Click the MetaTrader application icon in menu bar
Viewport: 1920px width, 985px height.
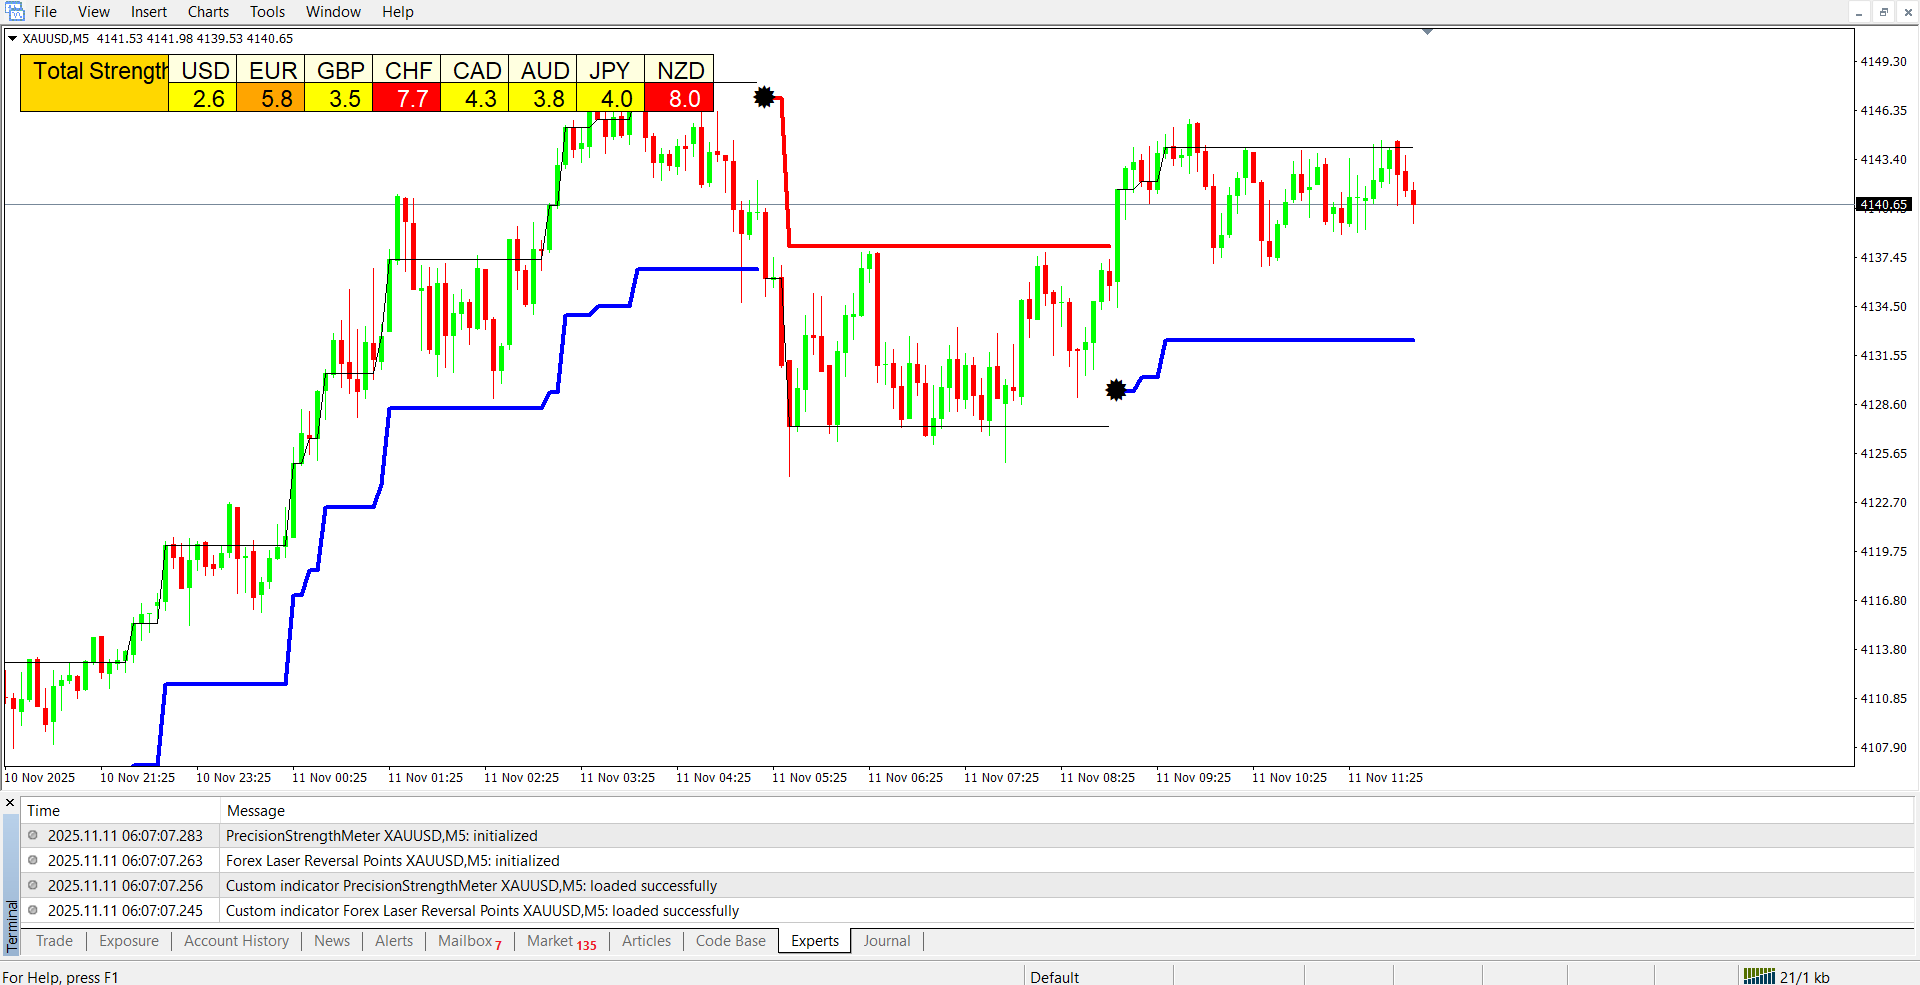[14, 12]
